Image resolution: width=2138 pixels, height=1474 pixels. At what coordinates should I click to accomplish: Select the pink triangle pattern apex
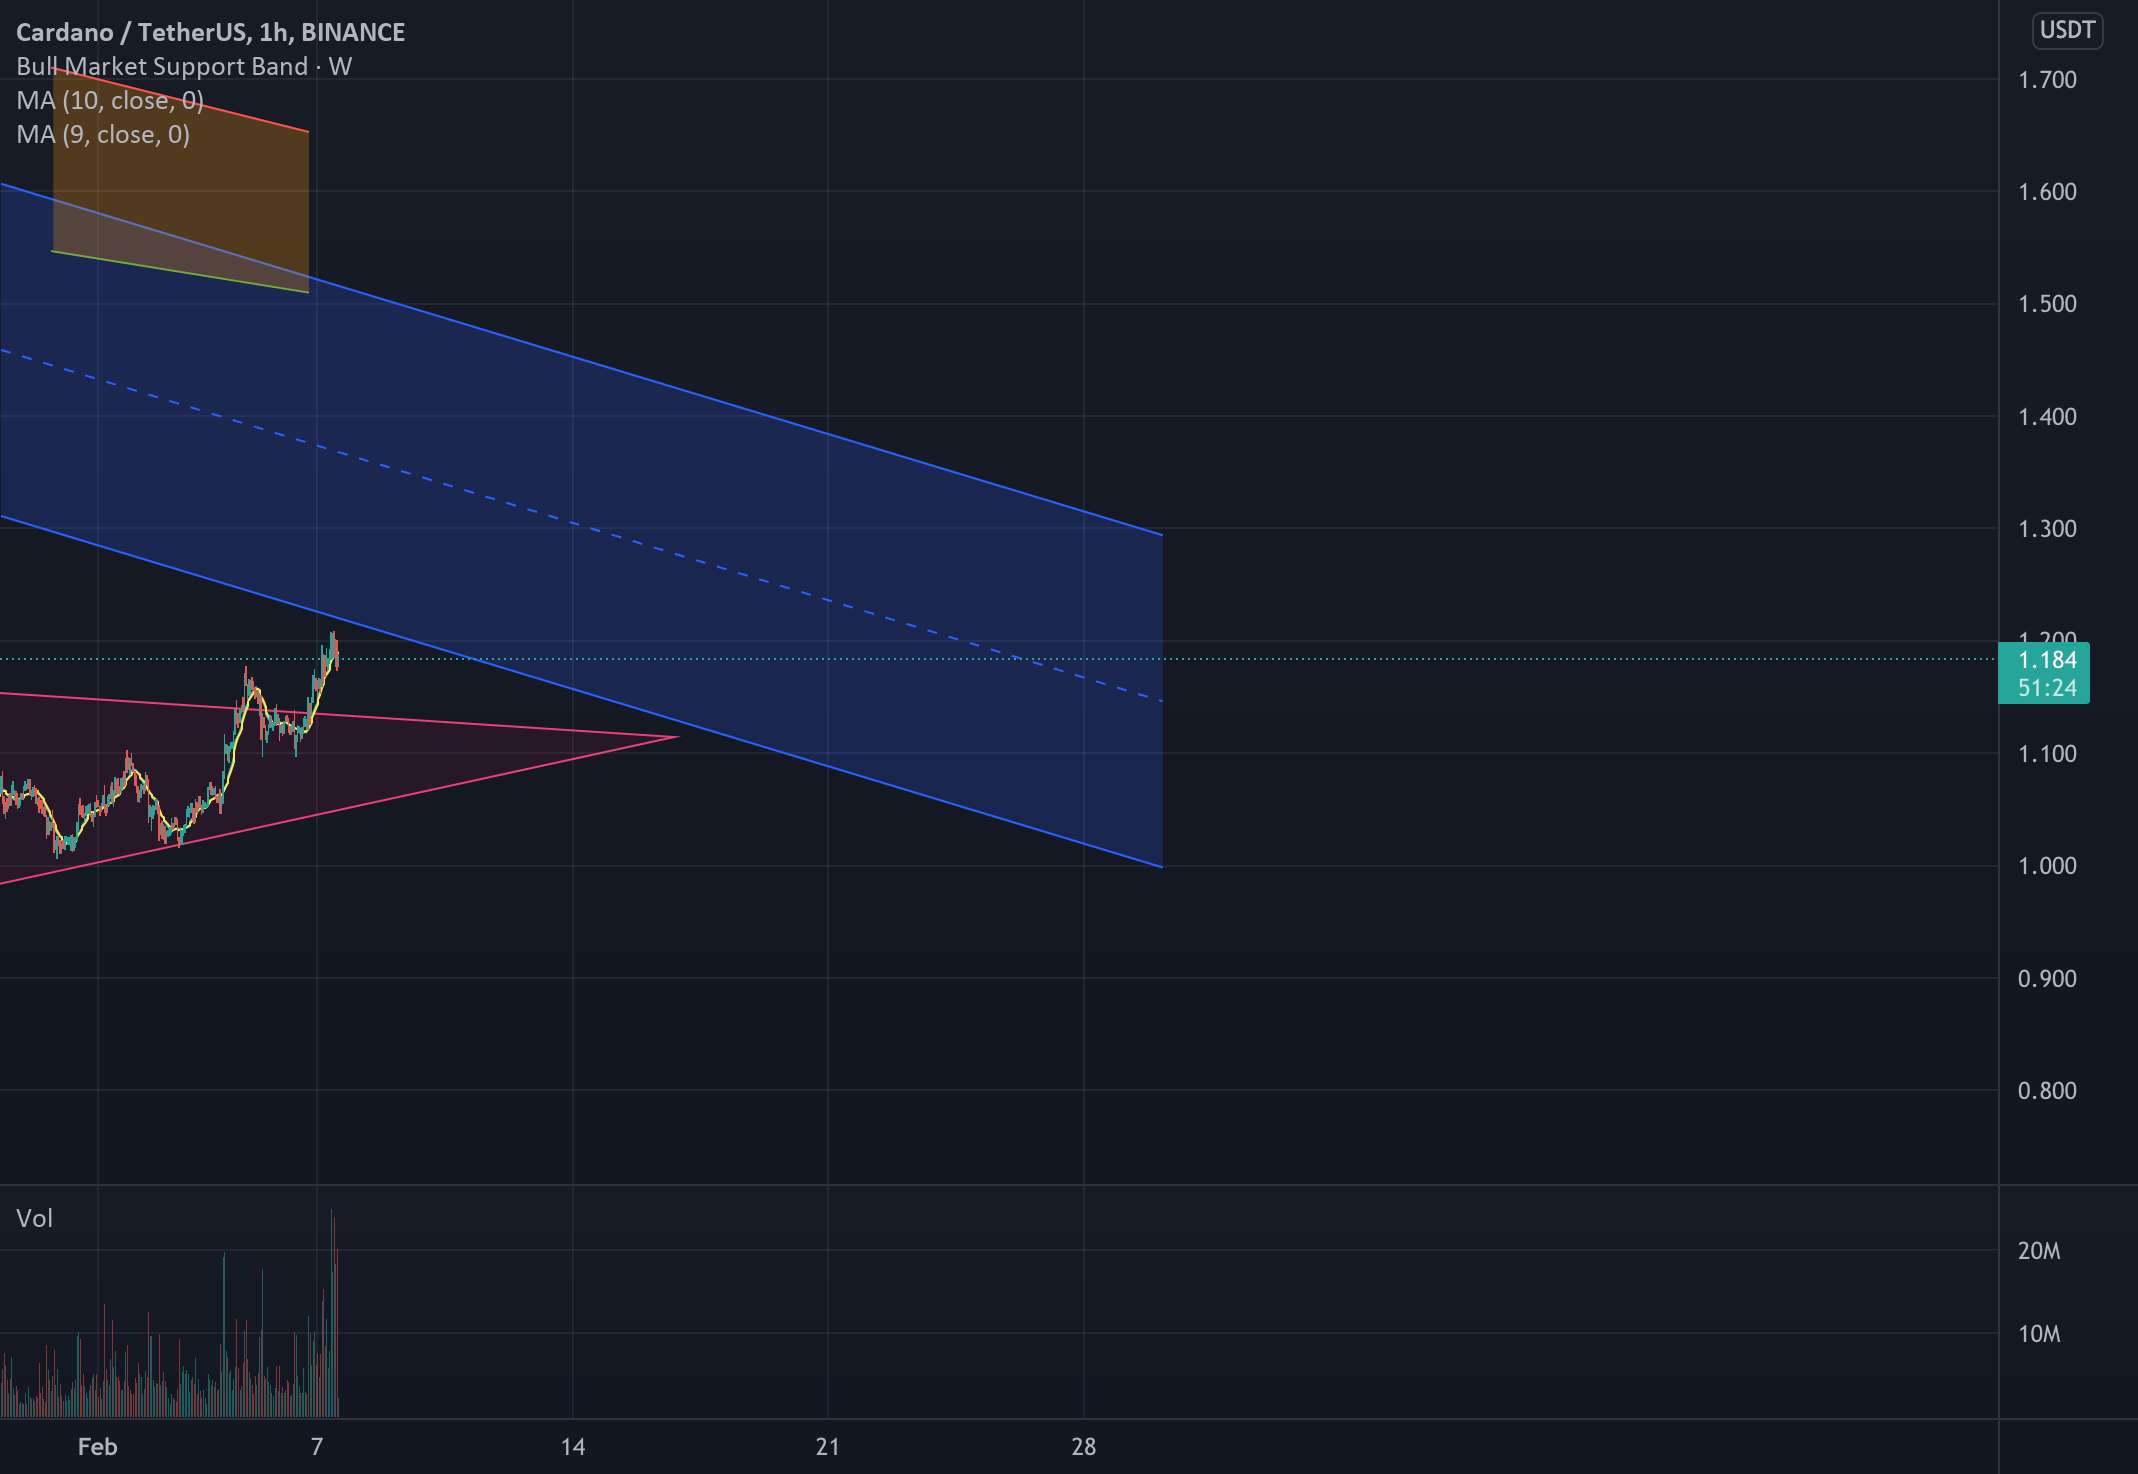pos(677,737)
